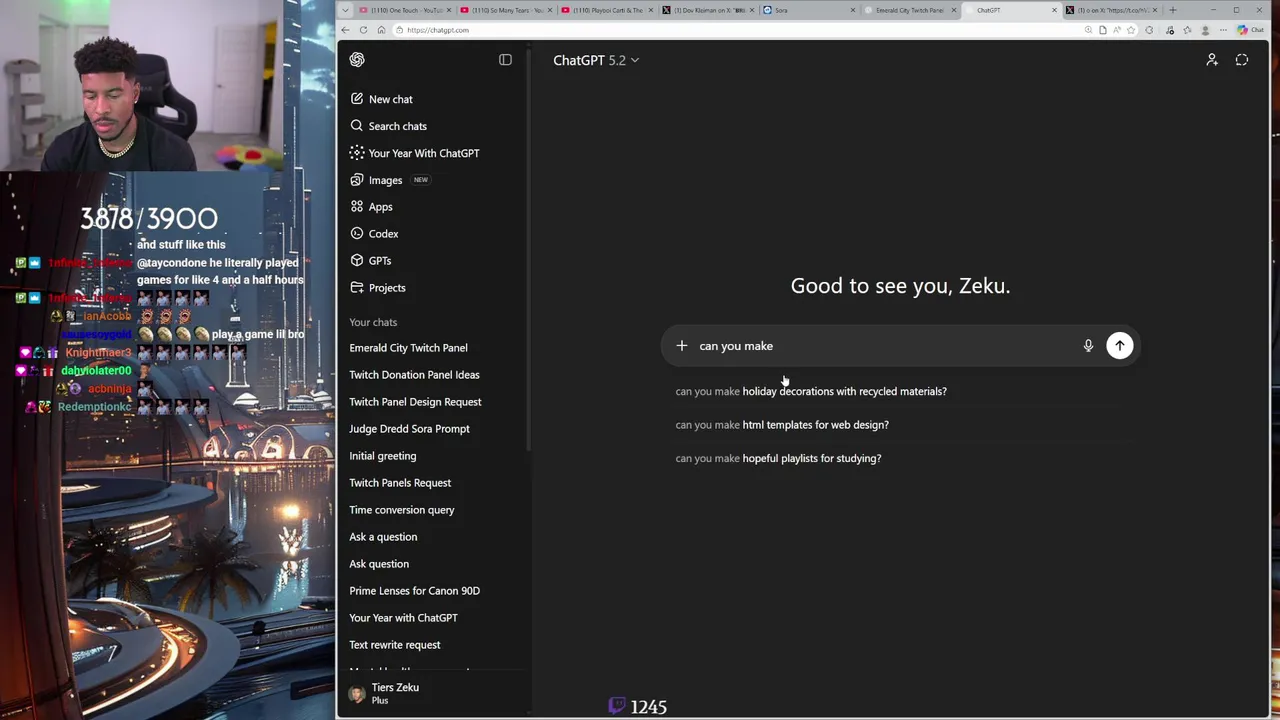Collapse the Your chats section header
The height and width of the screenshot is (720, 1280).
[x=373, y=322]
